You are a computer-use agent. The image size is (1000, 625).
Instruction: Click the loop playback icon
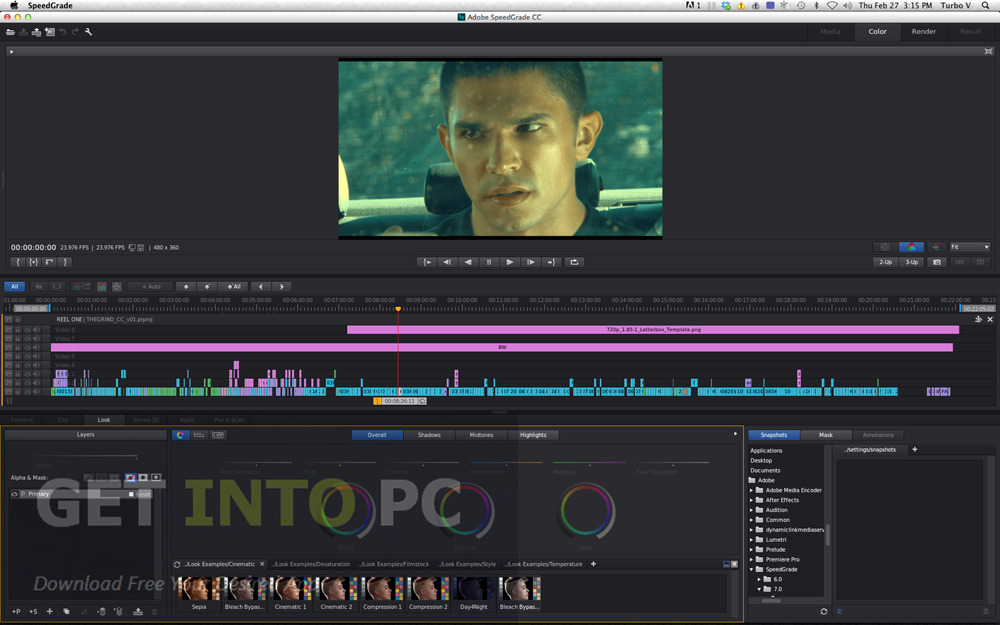[573, 262]
